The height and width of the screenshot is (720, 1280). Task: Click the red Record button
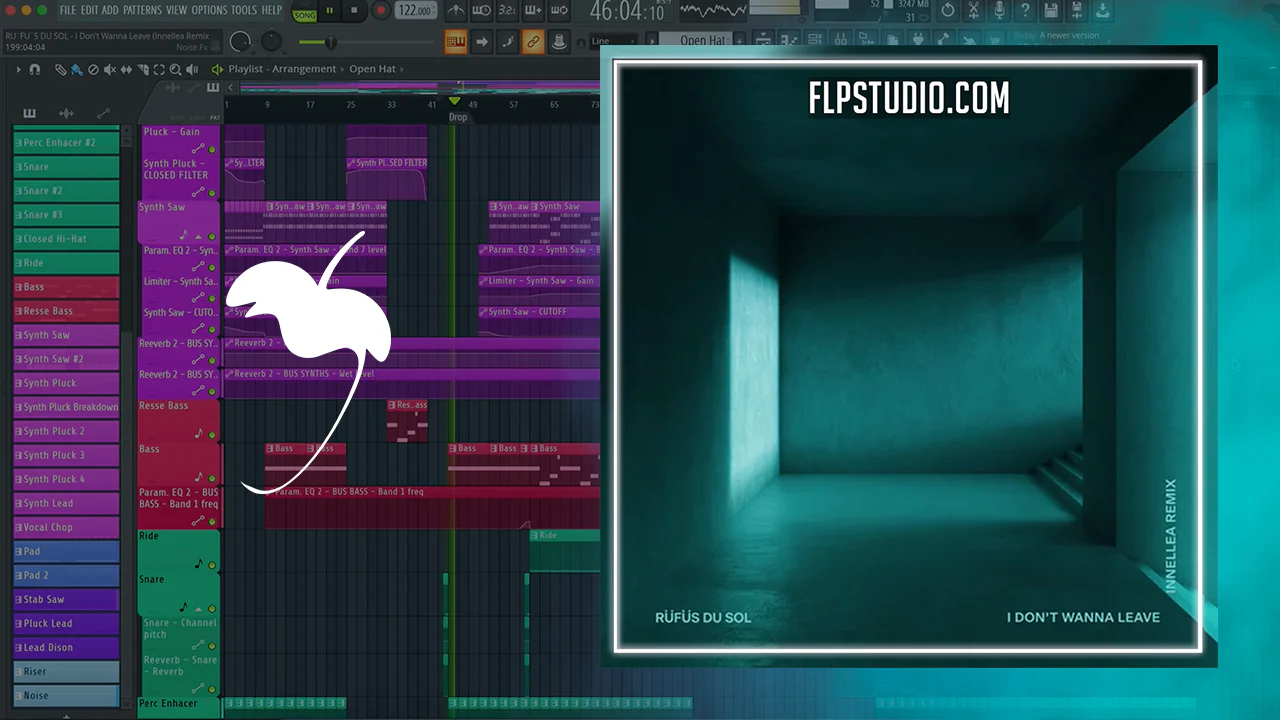[x=381, y=11]
